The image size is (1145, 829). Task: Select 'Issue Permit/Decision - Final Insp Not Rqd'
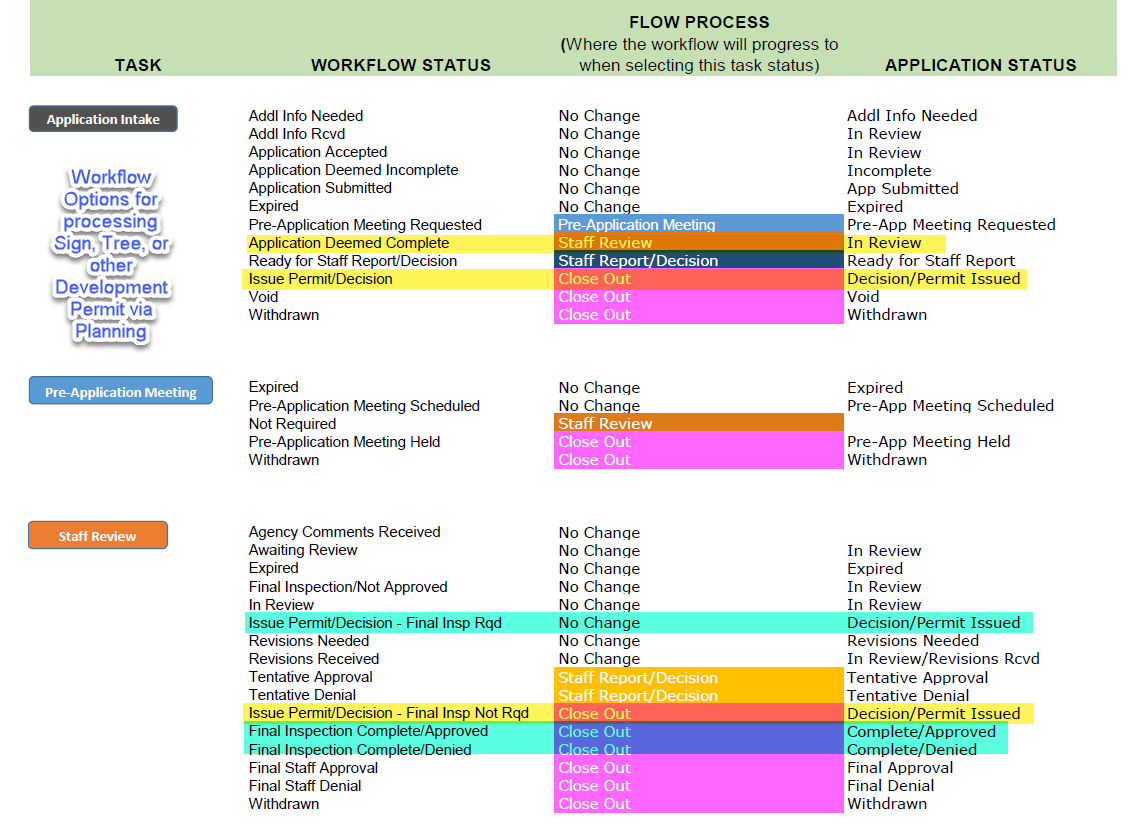388,713
